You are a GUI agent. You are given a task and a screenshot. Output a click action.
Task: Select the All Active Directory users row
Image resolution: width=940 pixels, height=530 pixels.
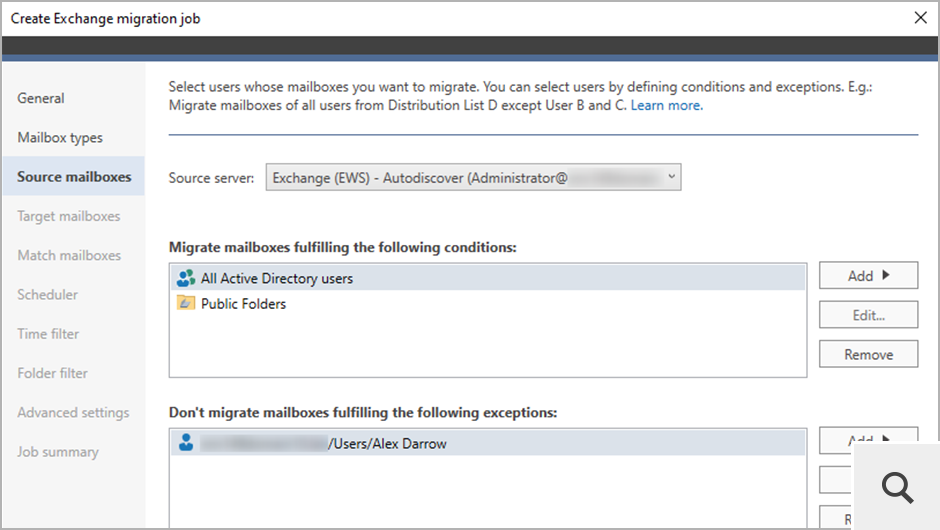tap(488, 278)
